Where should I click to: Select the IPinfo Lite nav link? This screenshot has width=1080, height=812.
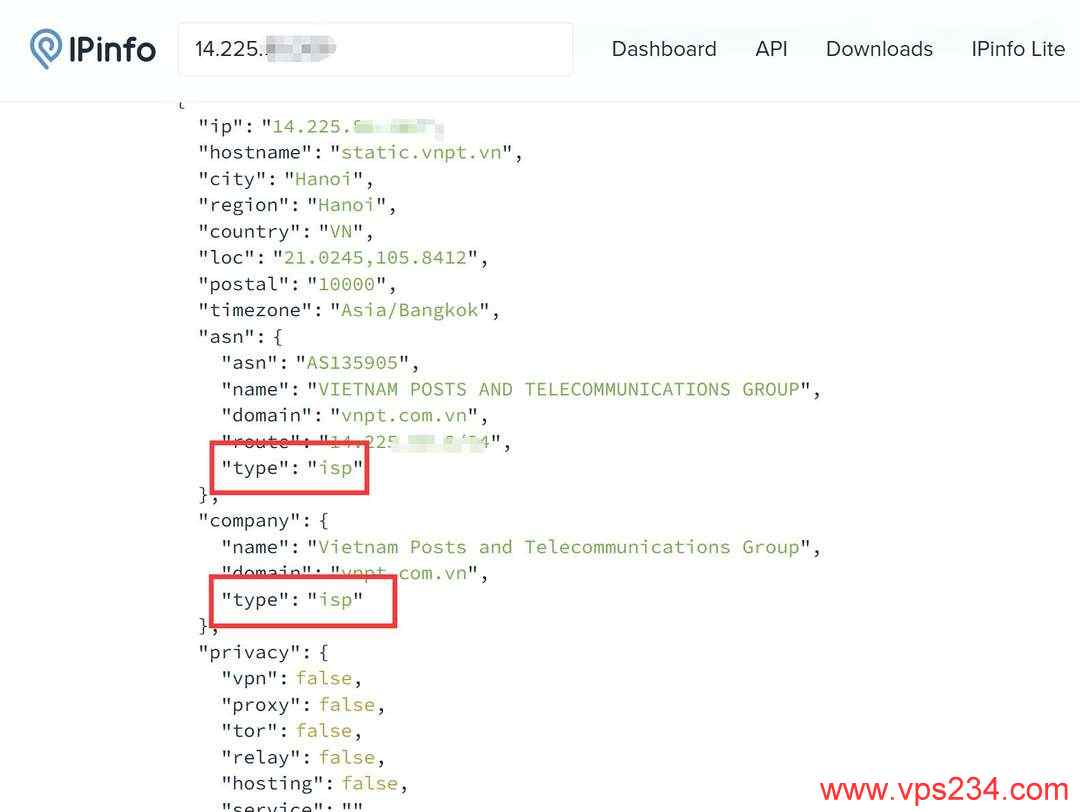pos(1017,49)
